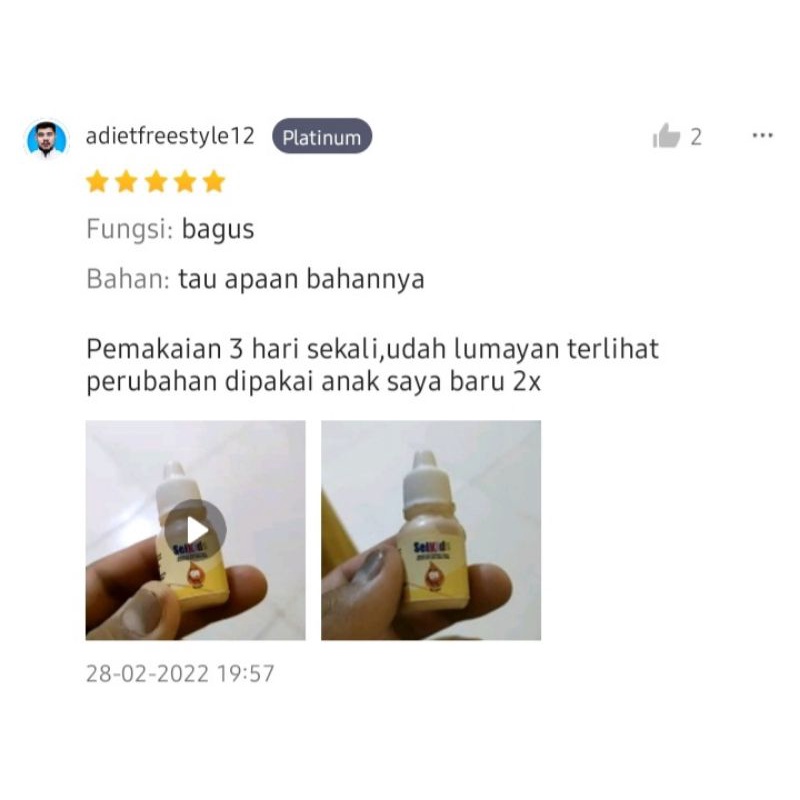Click the review text starting with 'Pemakaian 3 hari'

[372, 365]
